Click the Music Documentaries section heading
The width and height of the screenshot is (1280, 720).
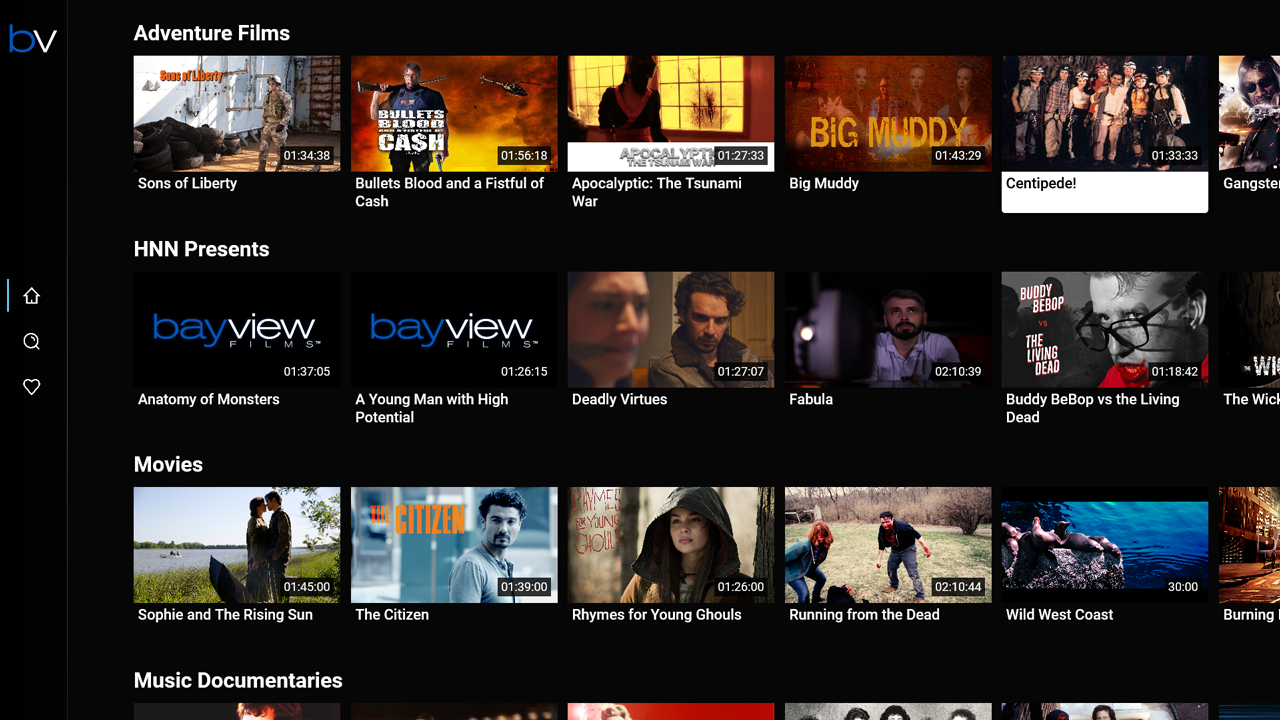(x=238, y=680)
